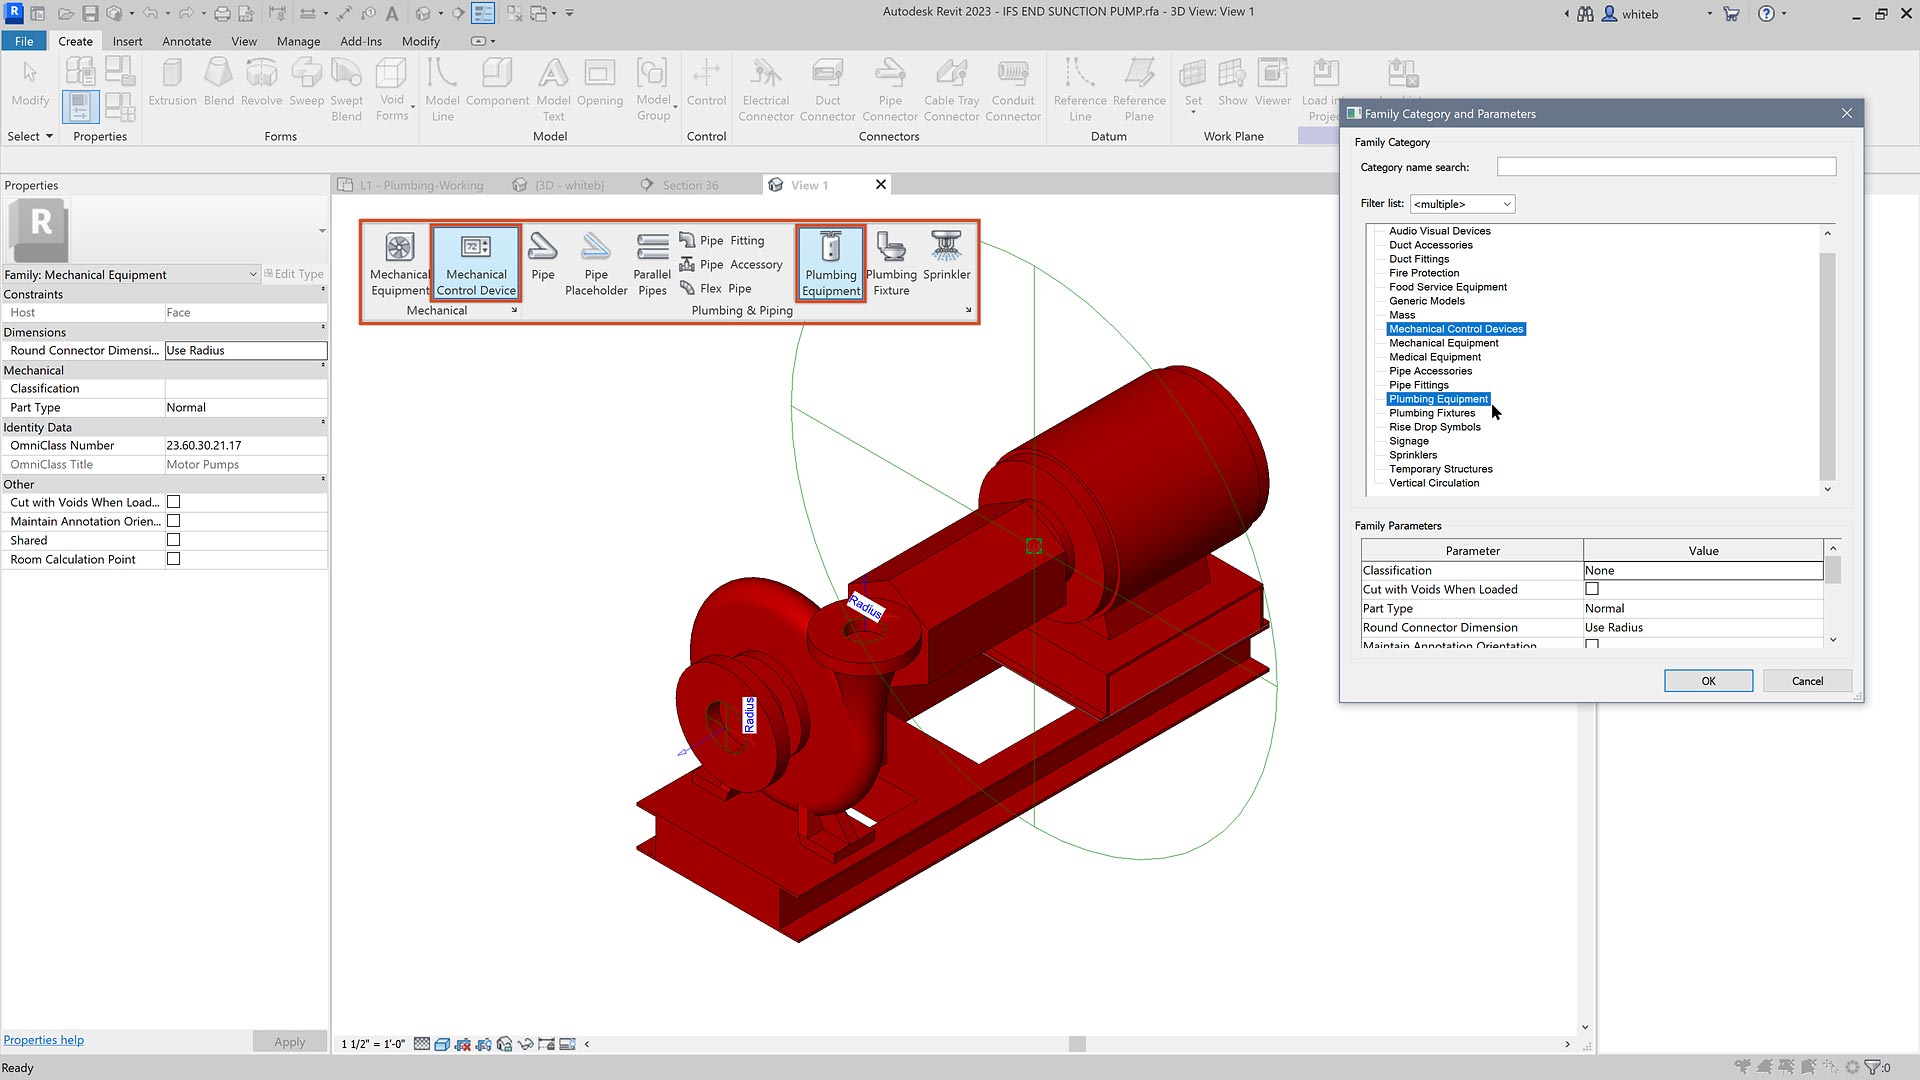This screenshot has width=1920, height=1080.
Task: Open the Annotate ribbon tab
Action: click(186, 41)
